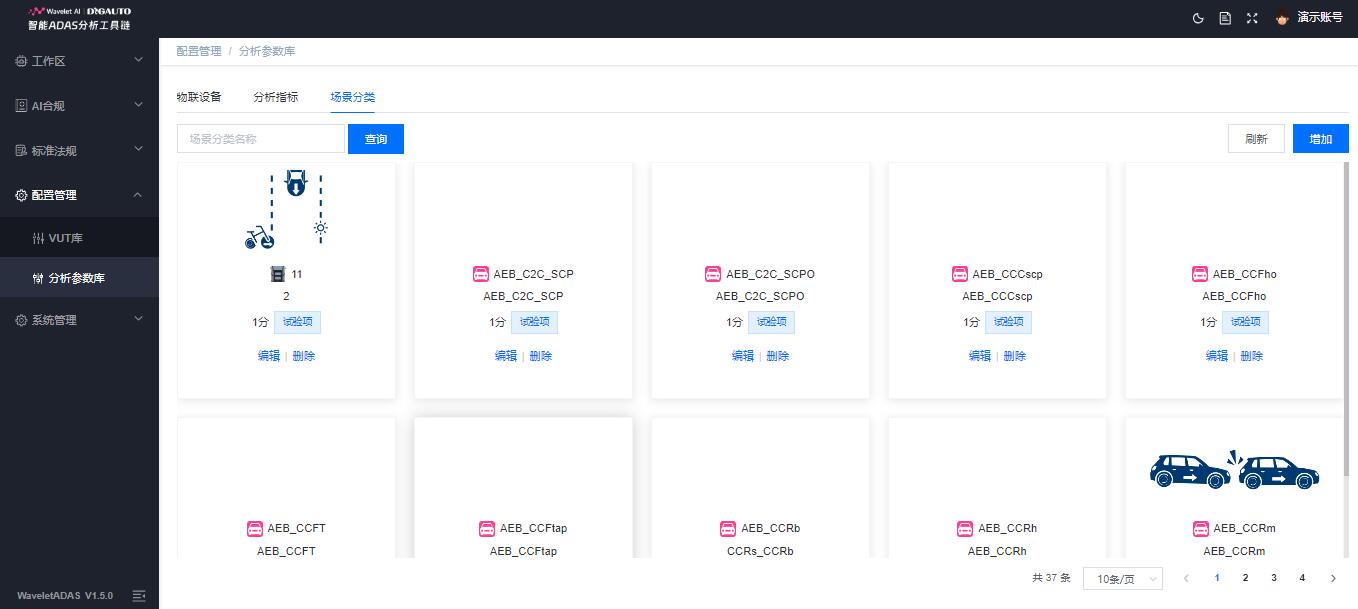Delete the AEB_CCCscp card

(1015, 356)
